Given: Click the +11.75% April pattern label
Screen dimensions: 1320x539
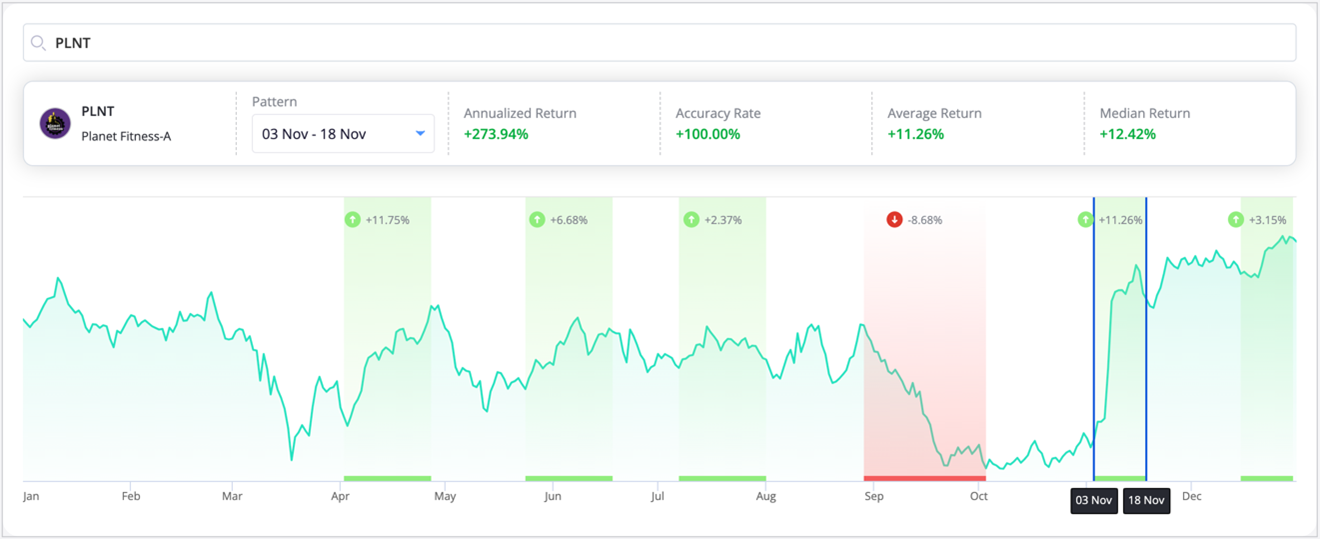Looking at the screenshot, I should coord(387,220).
